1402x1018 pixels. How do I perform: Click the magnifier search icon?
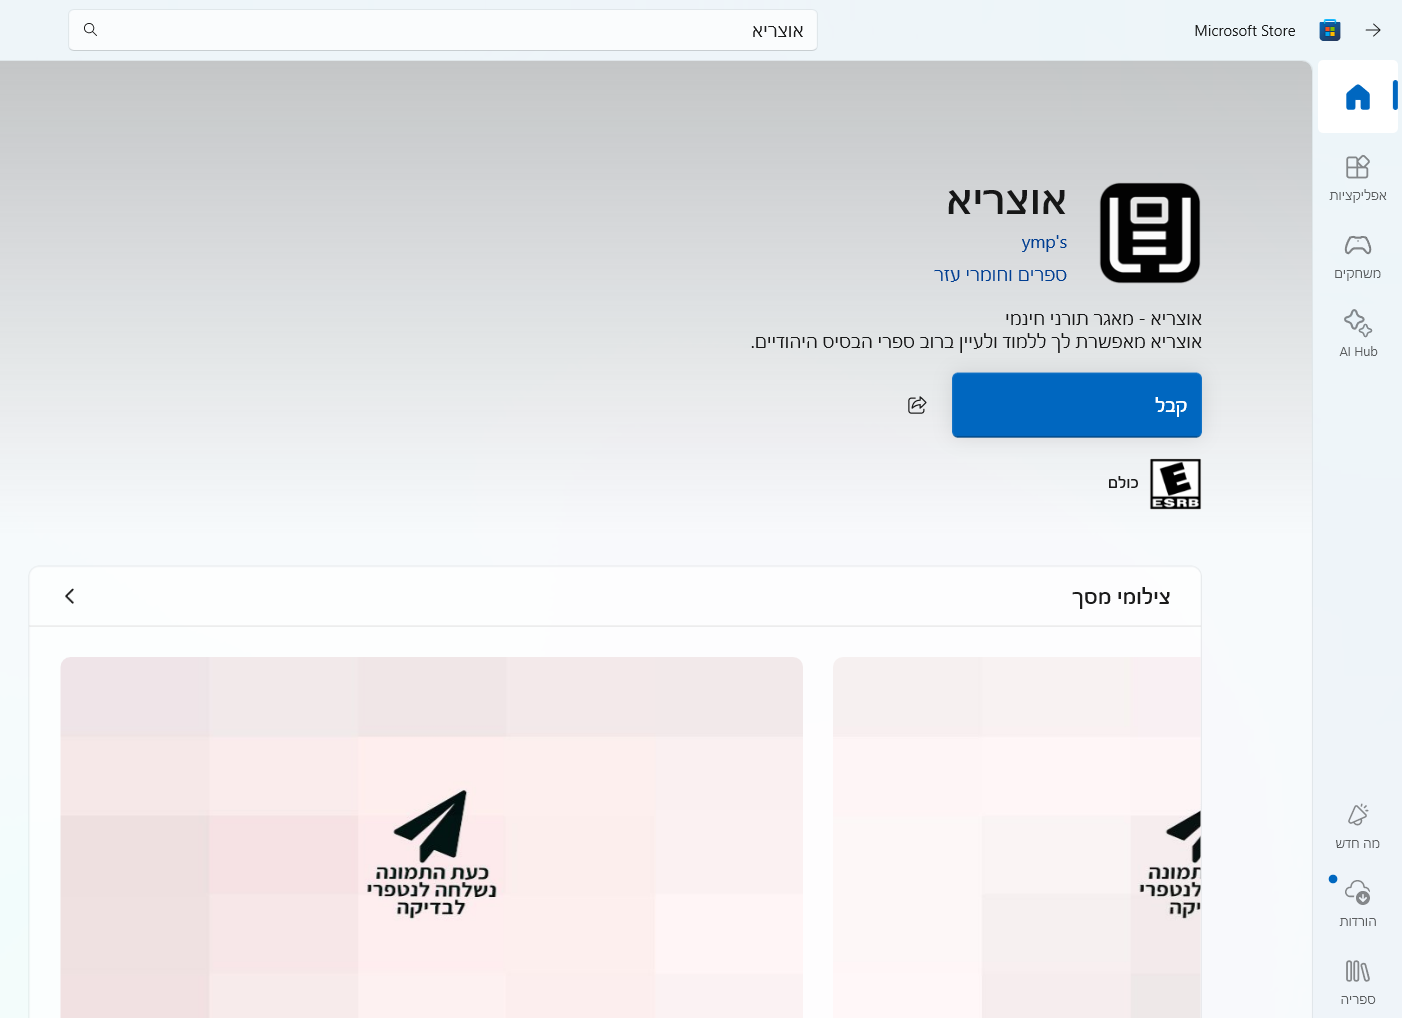pos(90,30)
